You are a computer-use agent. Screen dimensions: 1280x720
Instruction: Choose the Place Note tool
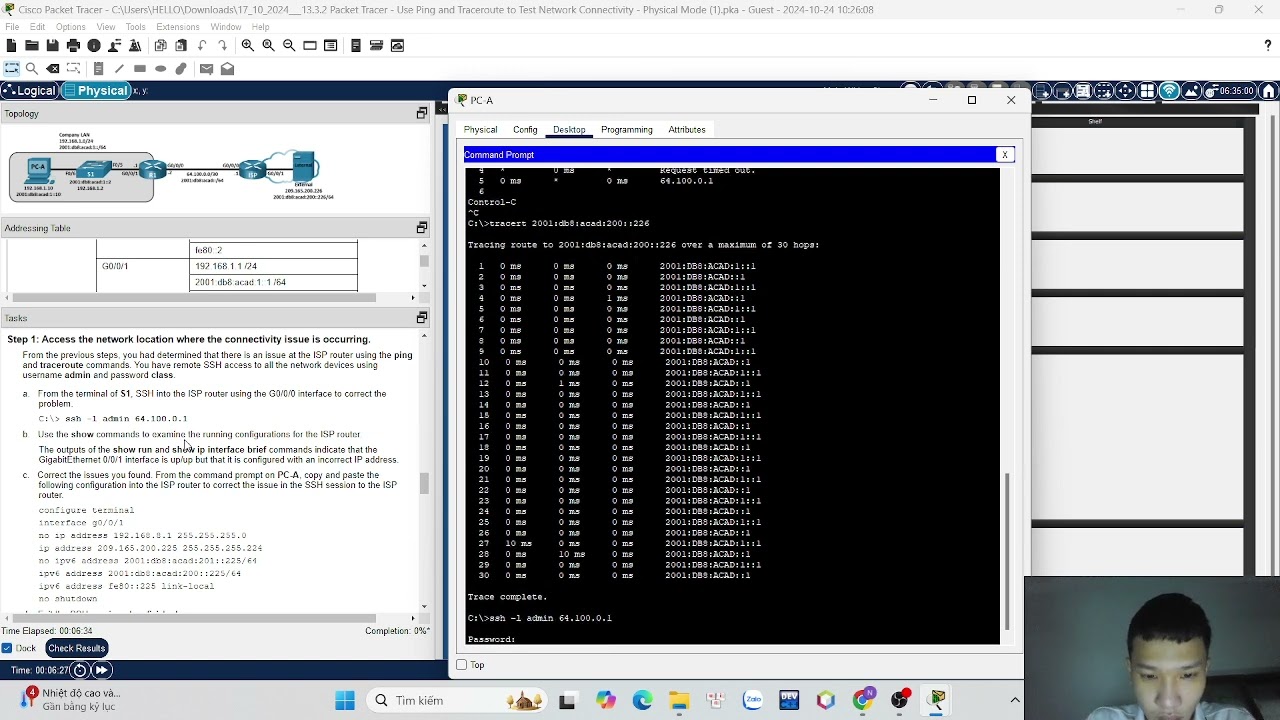pyautogui.click(x=98, y=69)
